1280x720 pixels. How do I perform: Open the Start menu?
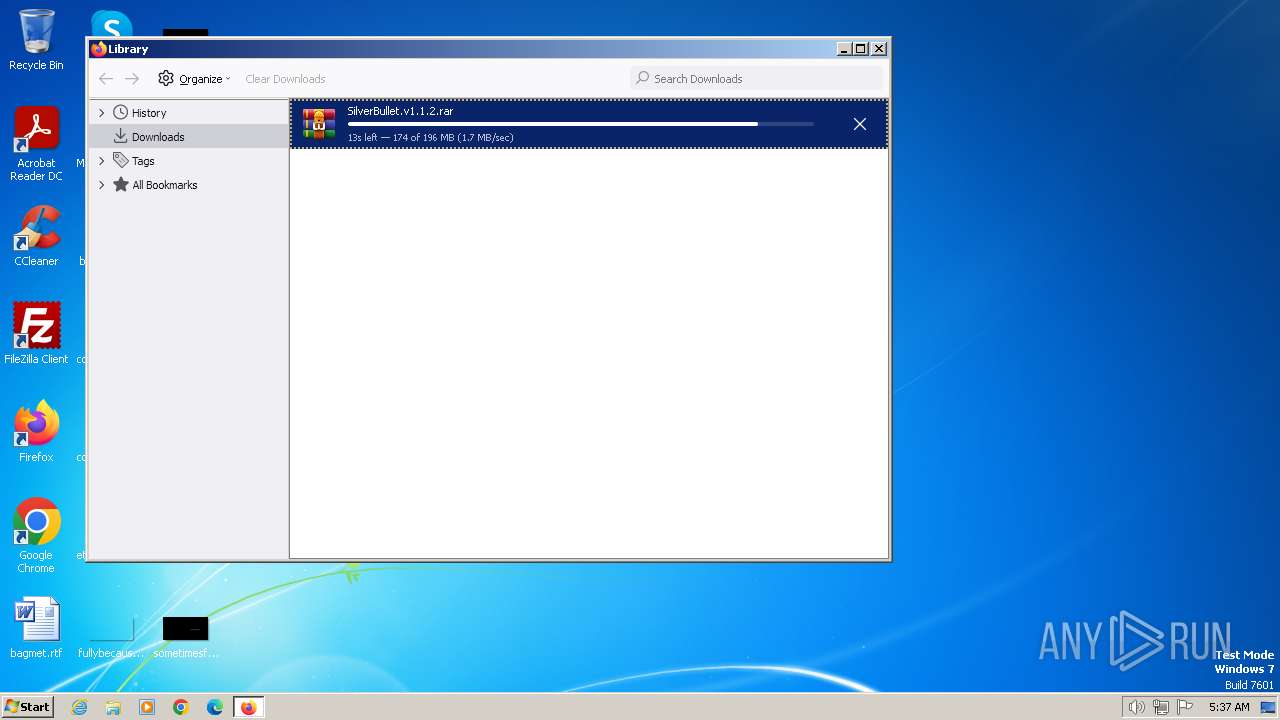coord(27,707)
